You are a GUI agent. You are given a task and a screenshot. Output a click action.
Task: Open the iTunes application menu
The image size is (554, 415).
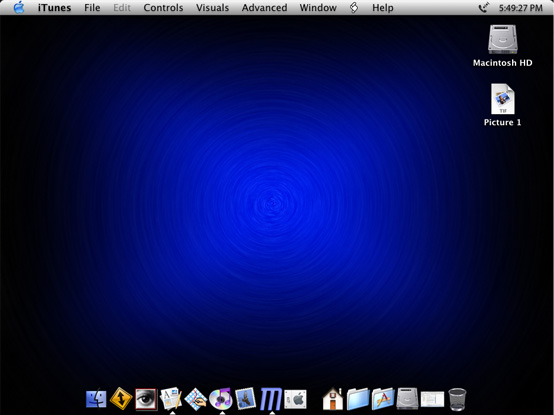54,7
